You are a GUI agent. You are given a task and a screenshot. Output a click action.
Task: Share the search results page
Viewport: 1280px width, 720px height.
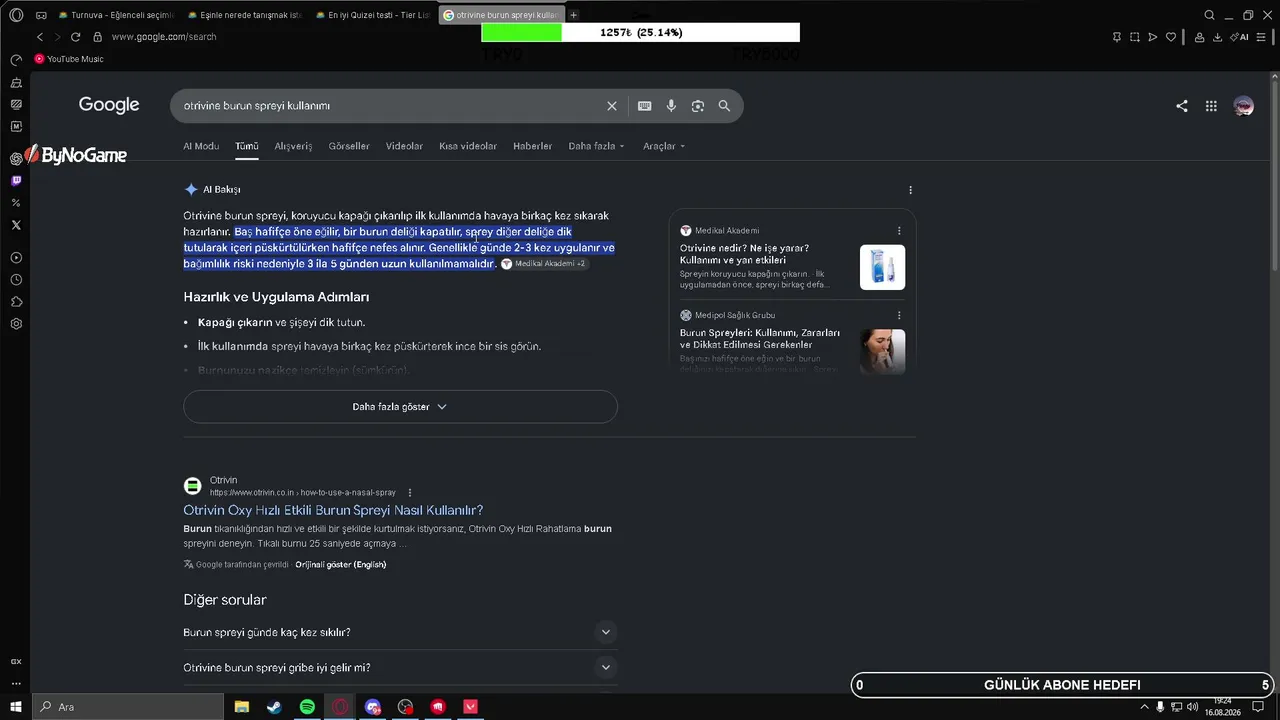point(1182,106)
